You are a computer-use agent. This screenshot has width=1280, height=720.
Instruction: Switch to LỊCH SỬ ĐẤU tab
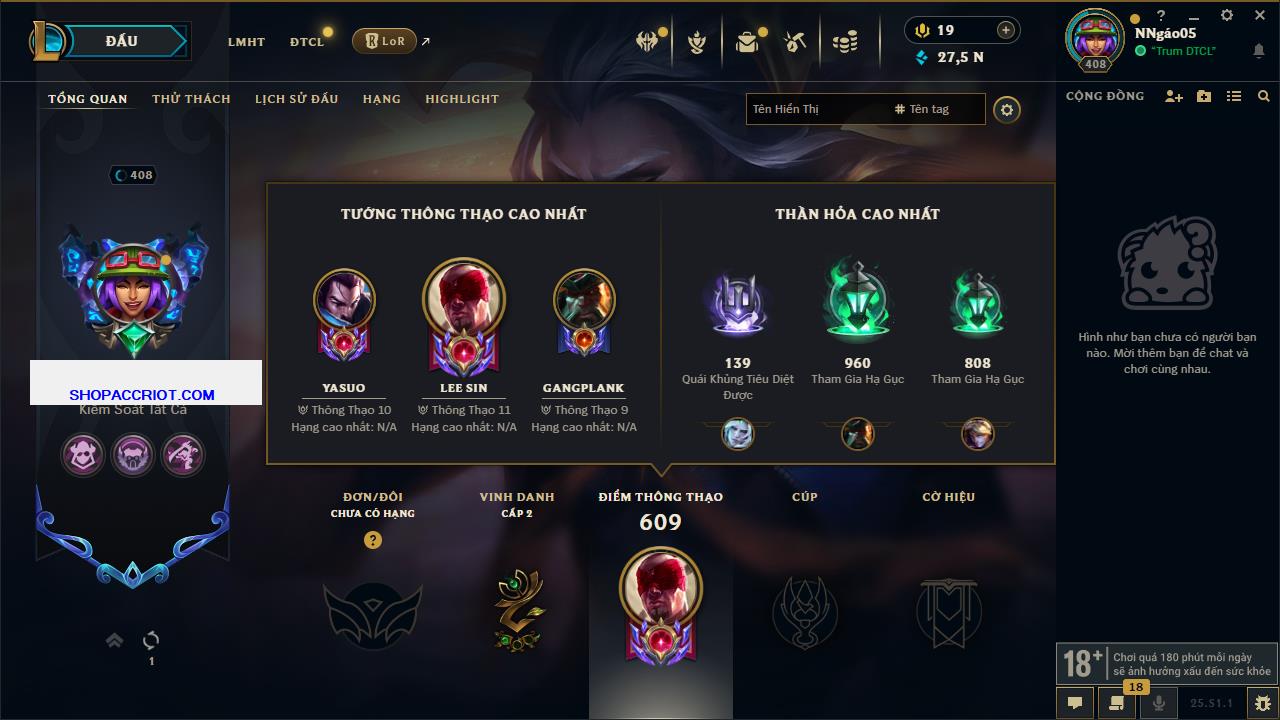point(296,99)
